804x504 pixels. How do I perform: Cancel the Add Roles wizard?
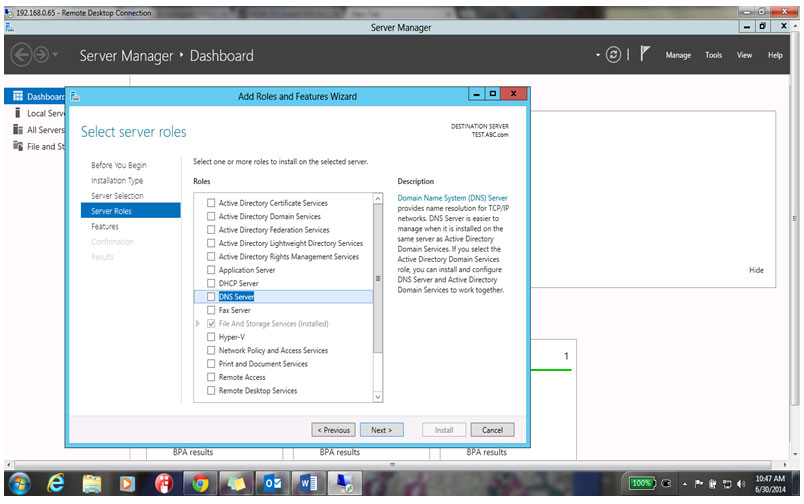click(492, 430)
